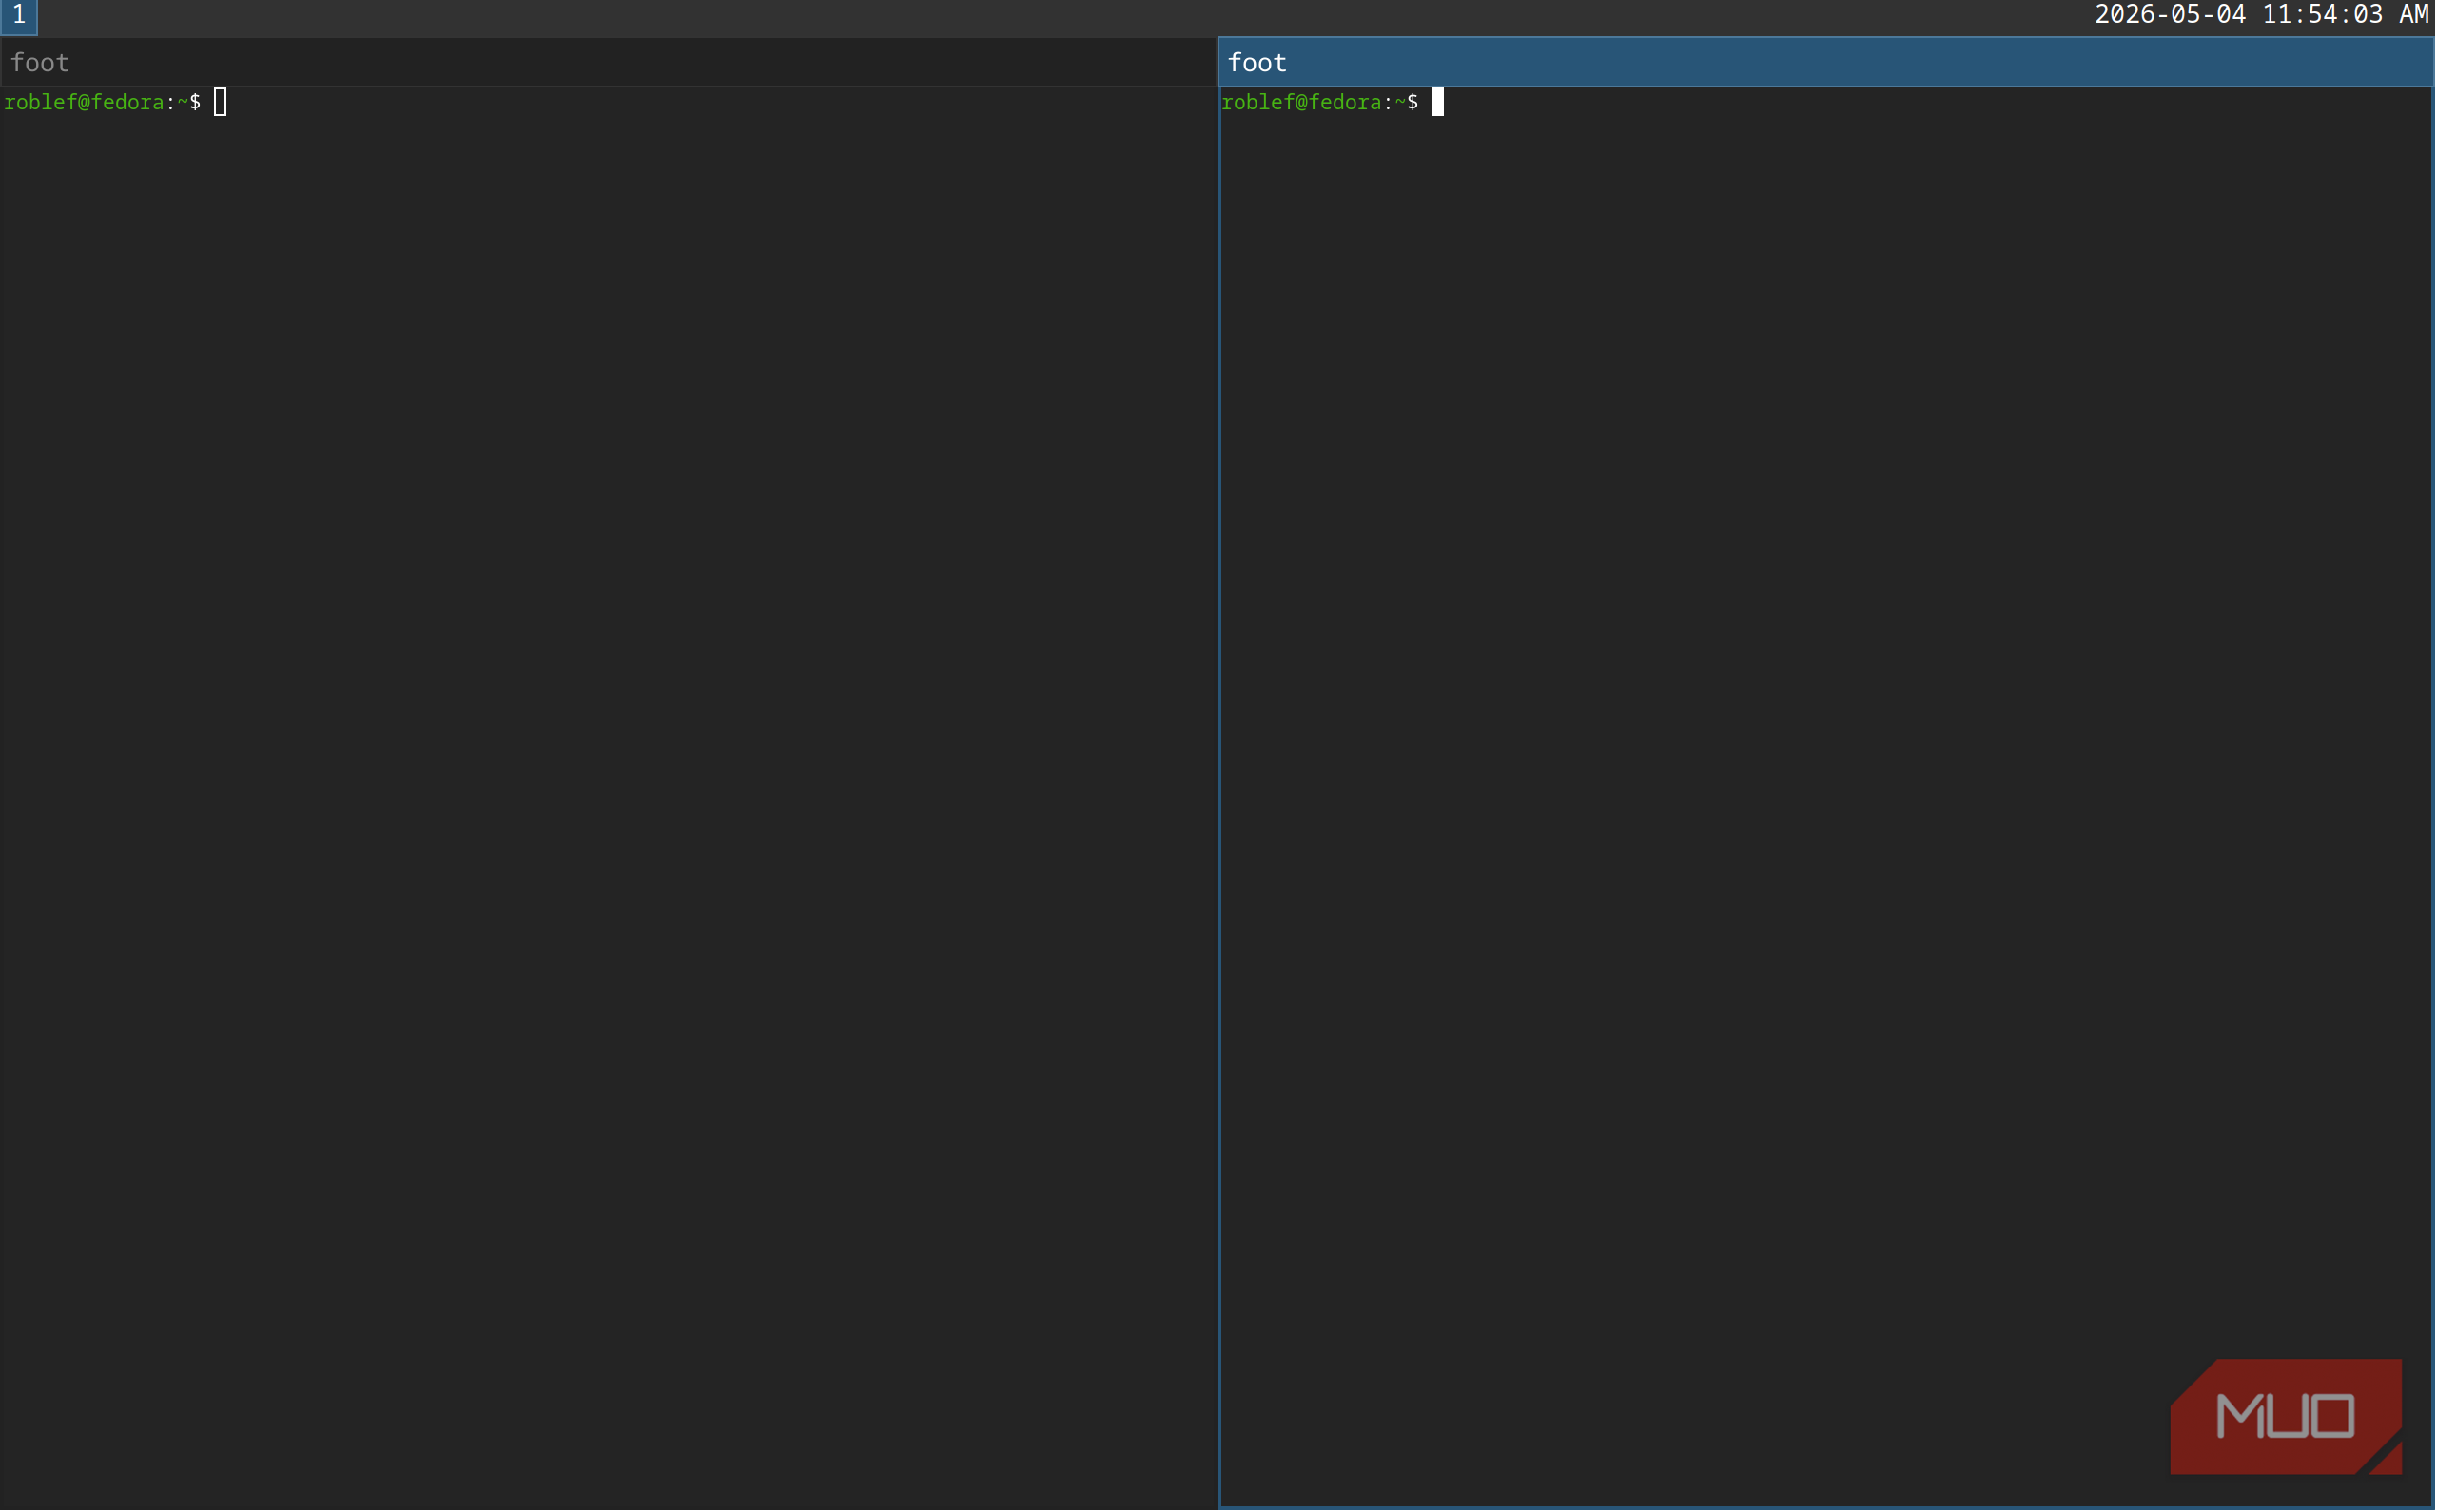Focus the left foot window title bar

[608, 63]
